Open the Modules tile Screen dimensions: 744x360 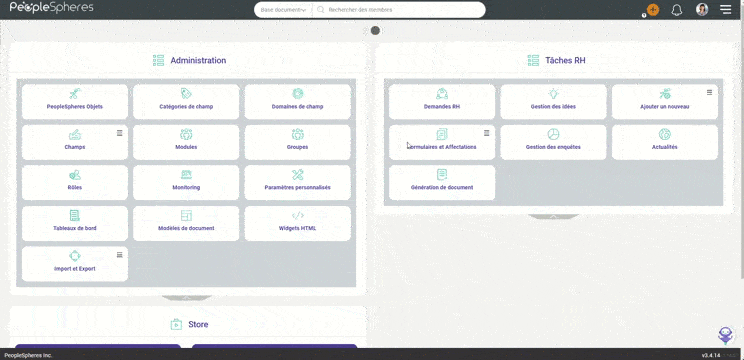pyautogui.click(x=186, y=142)
